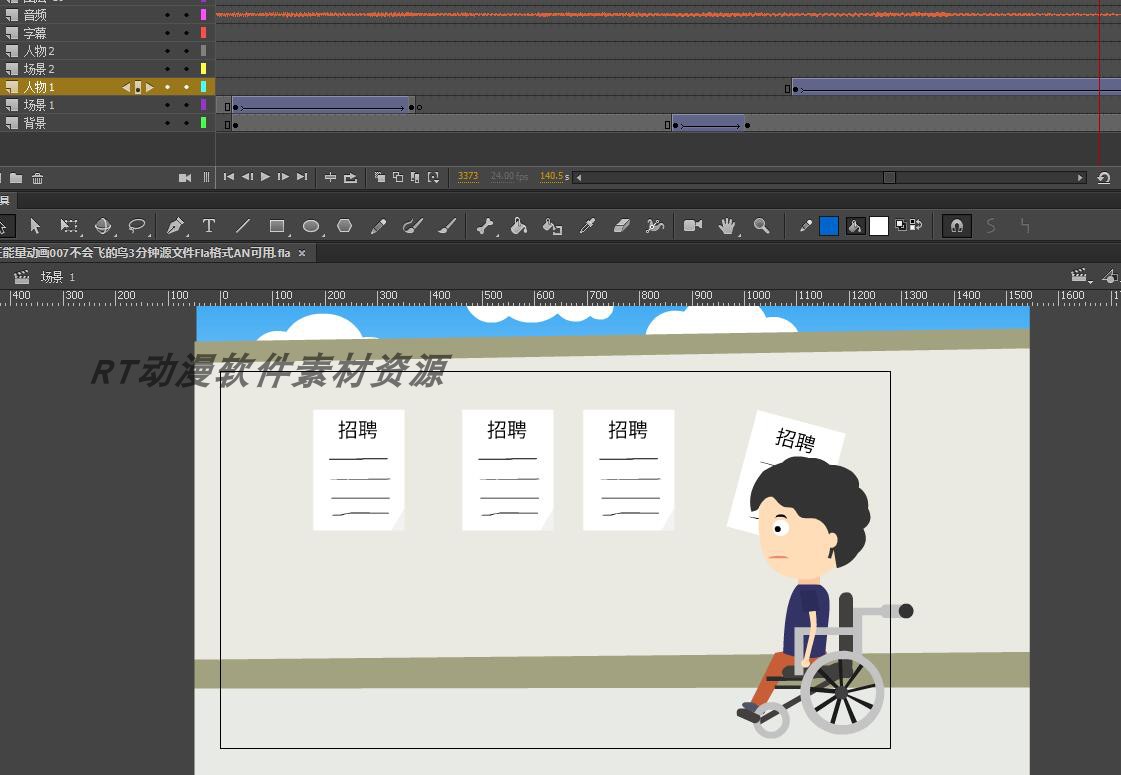Step forward one frame

[x=283, y=177]
